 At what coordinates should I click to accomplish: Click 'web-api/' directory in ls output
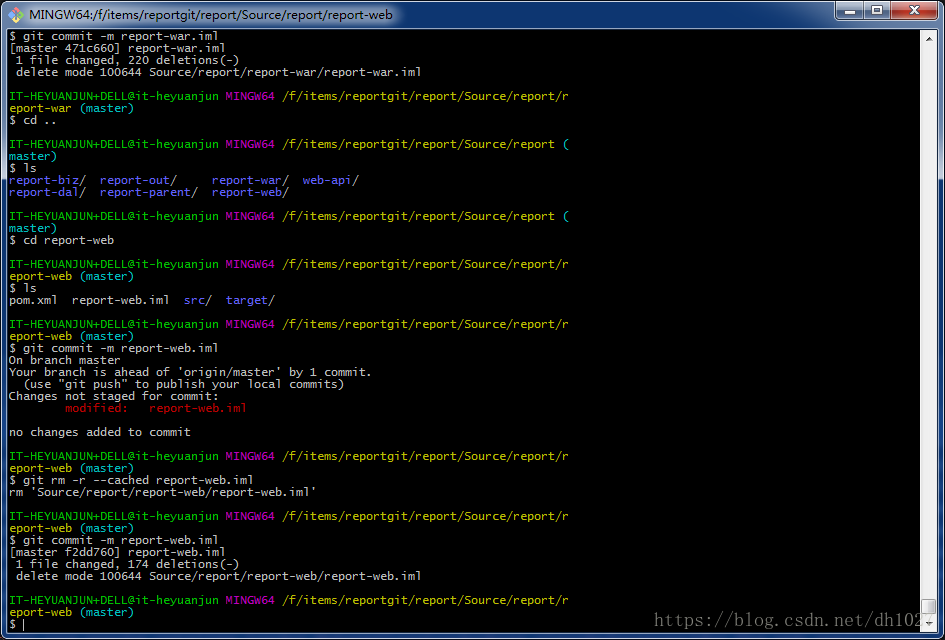[330, 180]
